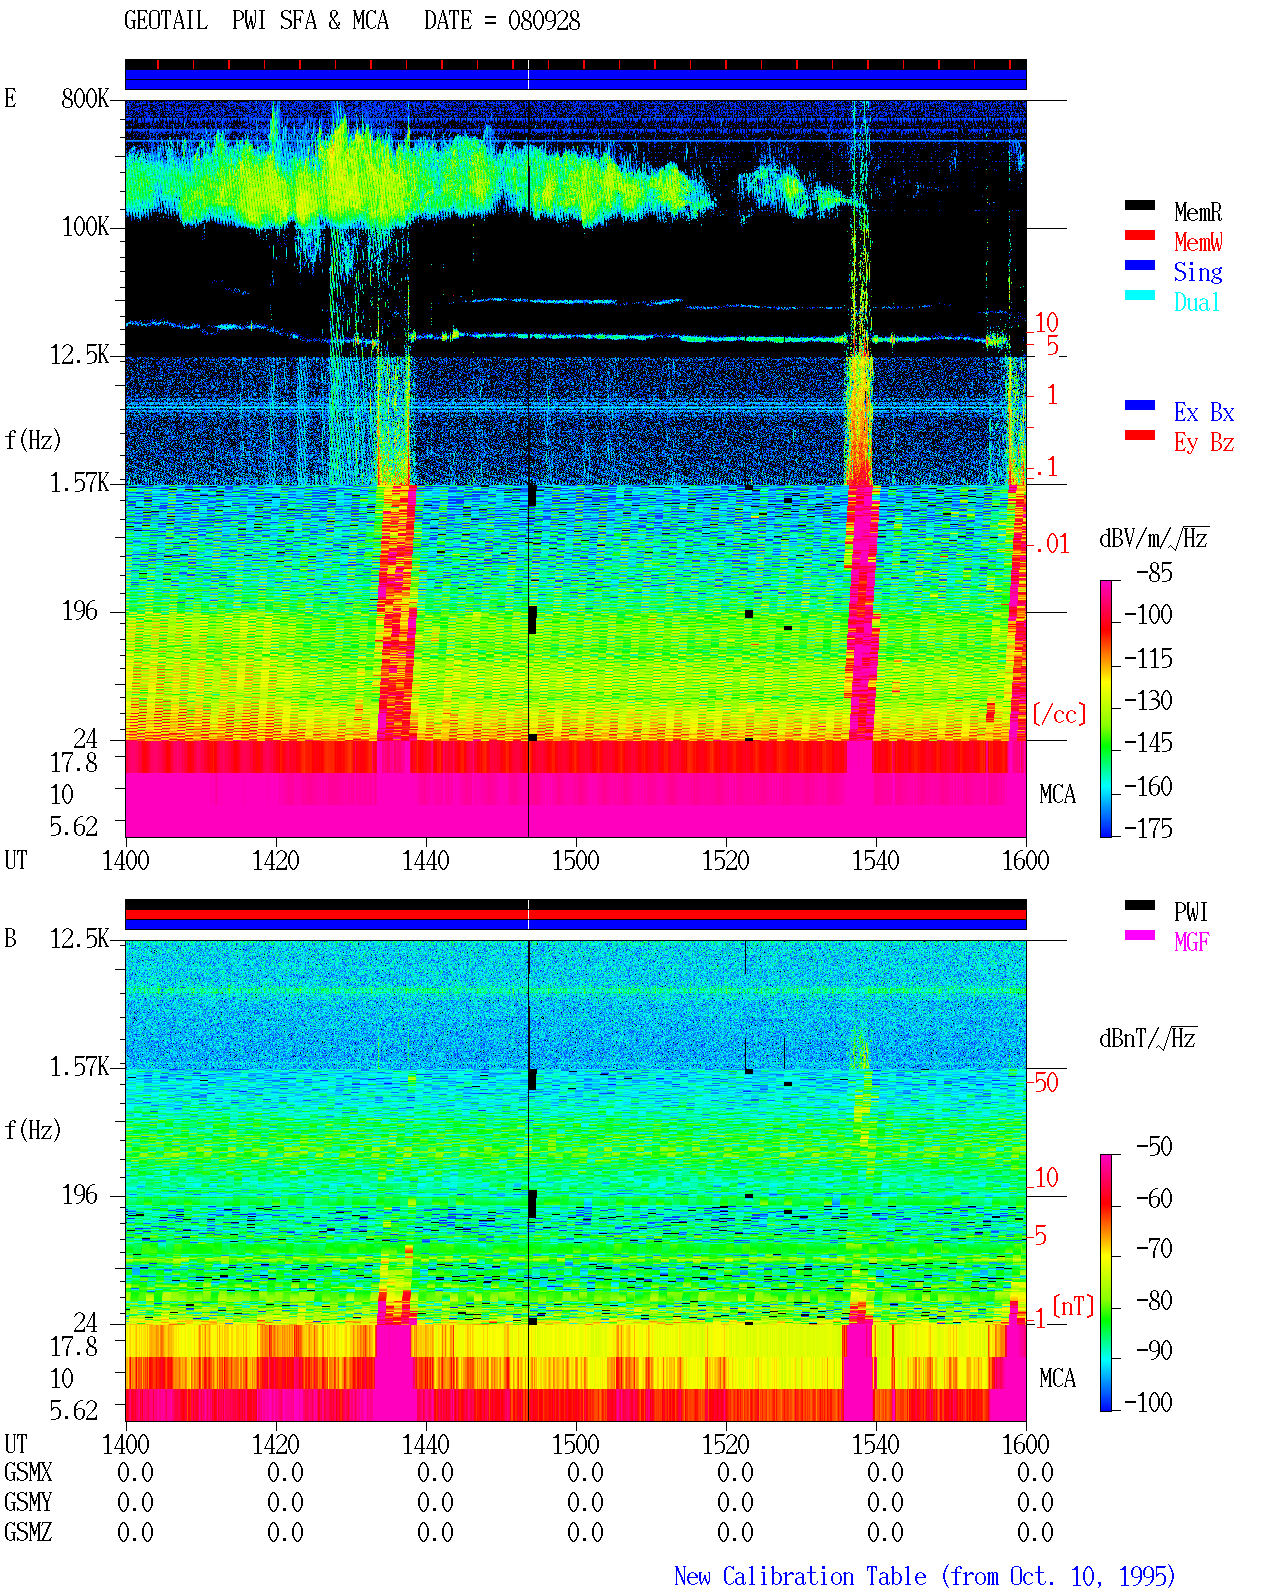
Task: Click the 1440 UT tick under the B panel
Action: pyautogui.click(x=426, y=1444)
